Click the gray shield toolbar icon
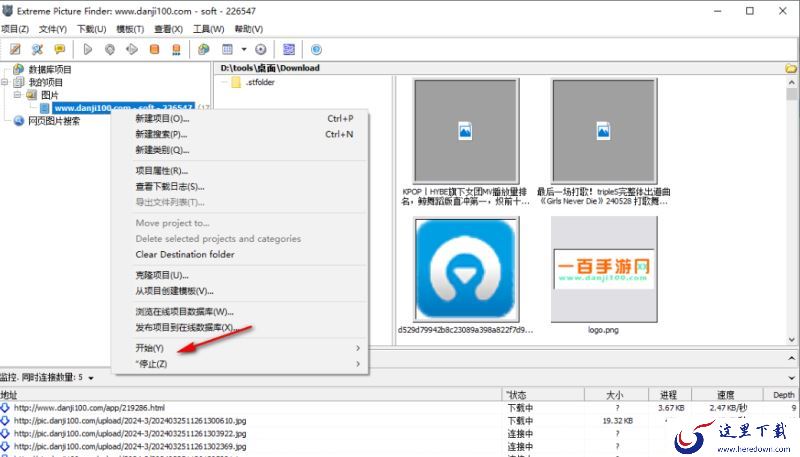Viewport: 800px width, 457px height. tap(110, 49)
